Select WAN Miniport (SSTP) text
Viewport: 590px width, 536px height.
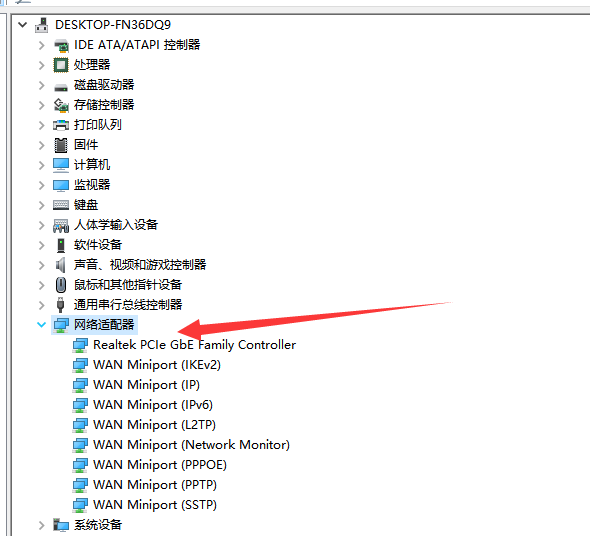pyautogui.click(x=155, y=505)
